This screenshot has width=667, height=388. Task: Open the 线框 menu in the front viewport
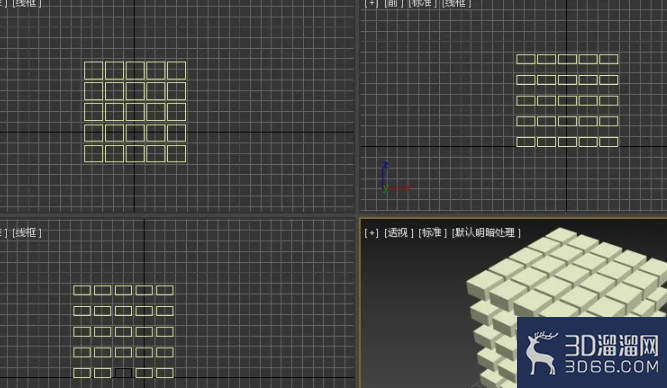pyautogui.click(x=456, y=3)
